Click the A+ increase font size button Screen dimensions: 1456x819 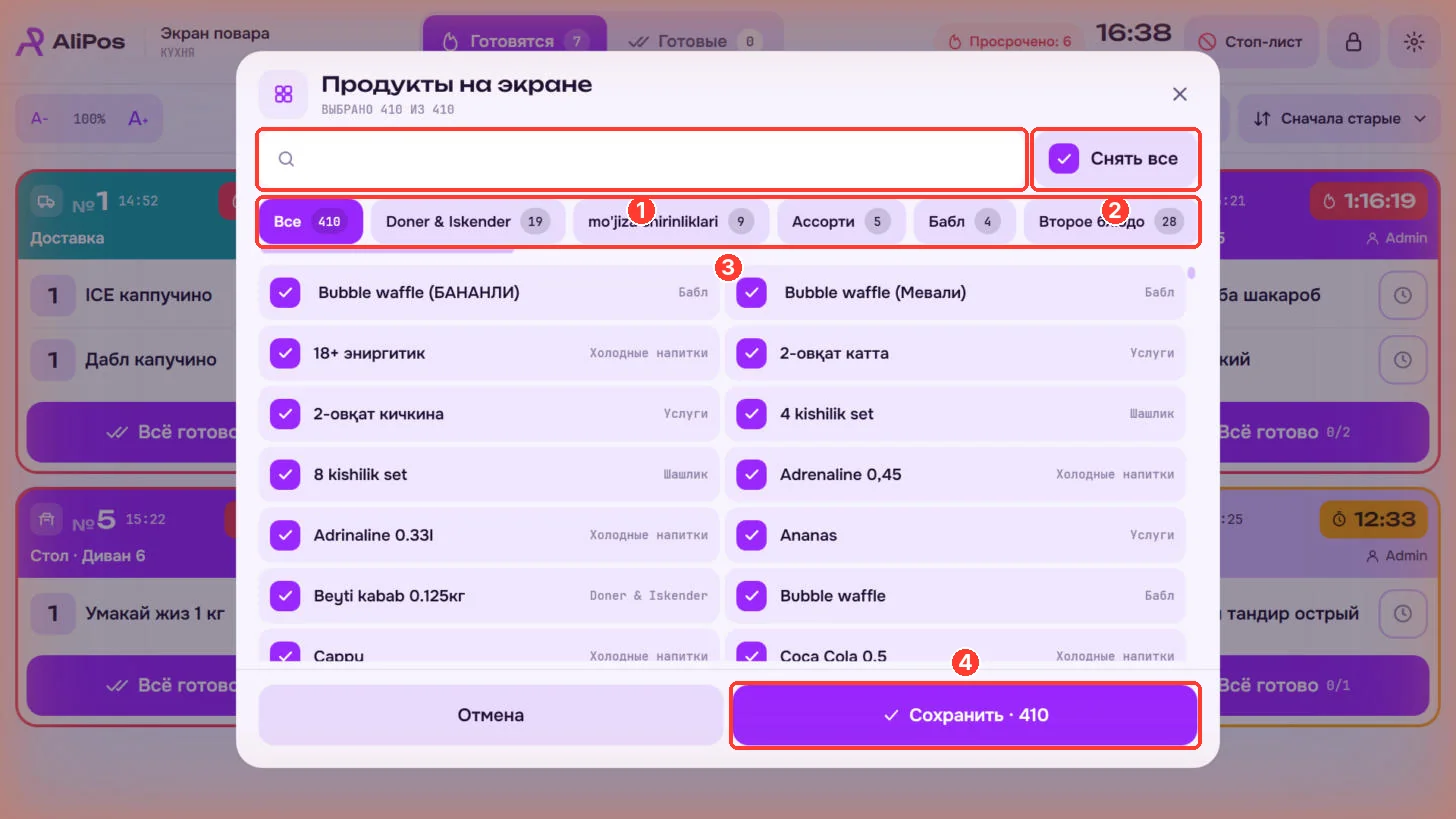click(138, 119)
